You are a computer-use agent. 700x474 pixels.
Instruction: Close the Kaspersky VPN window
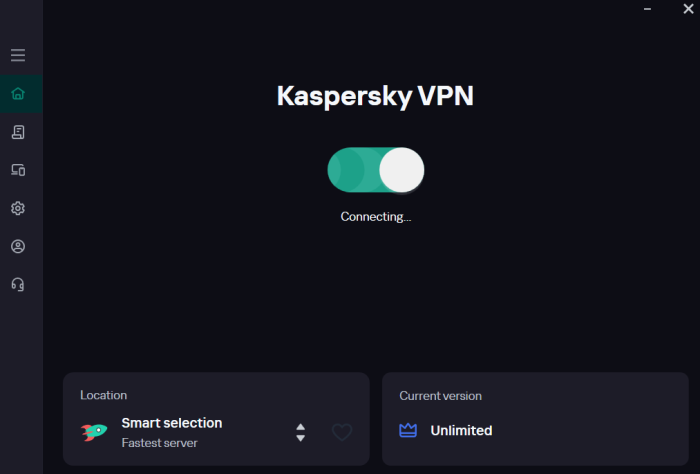(x=688, y=8)
